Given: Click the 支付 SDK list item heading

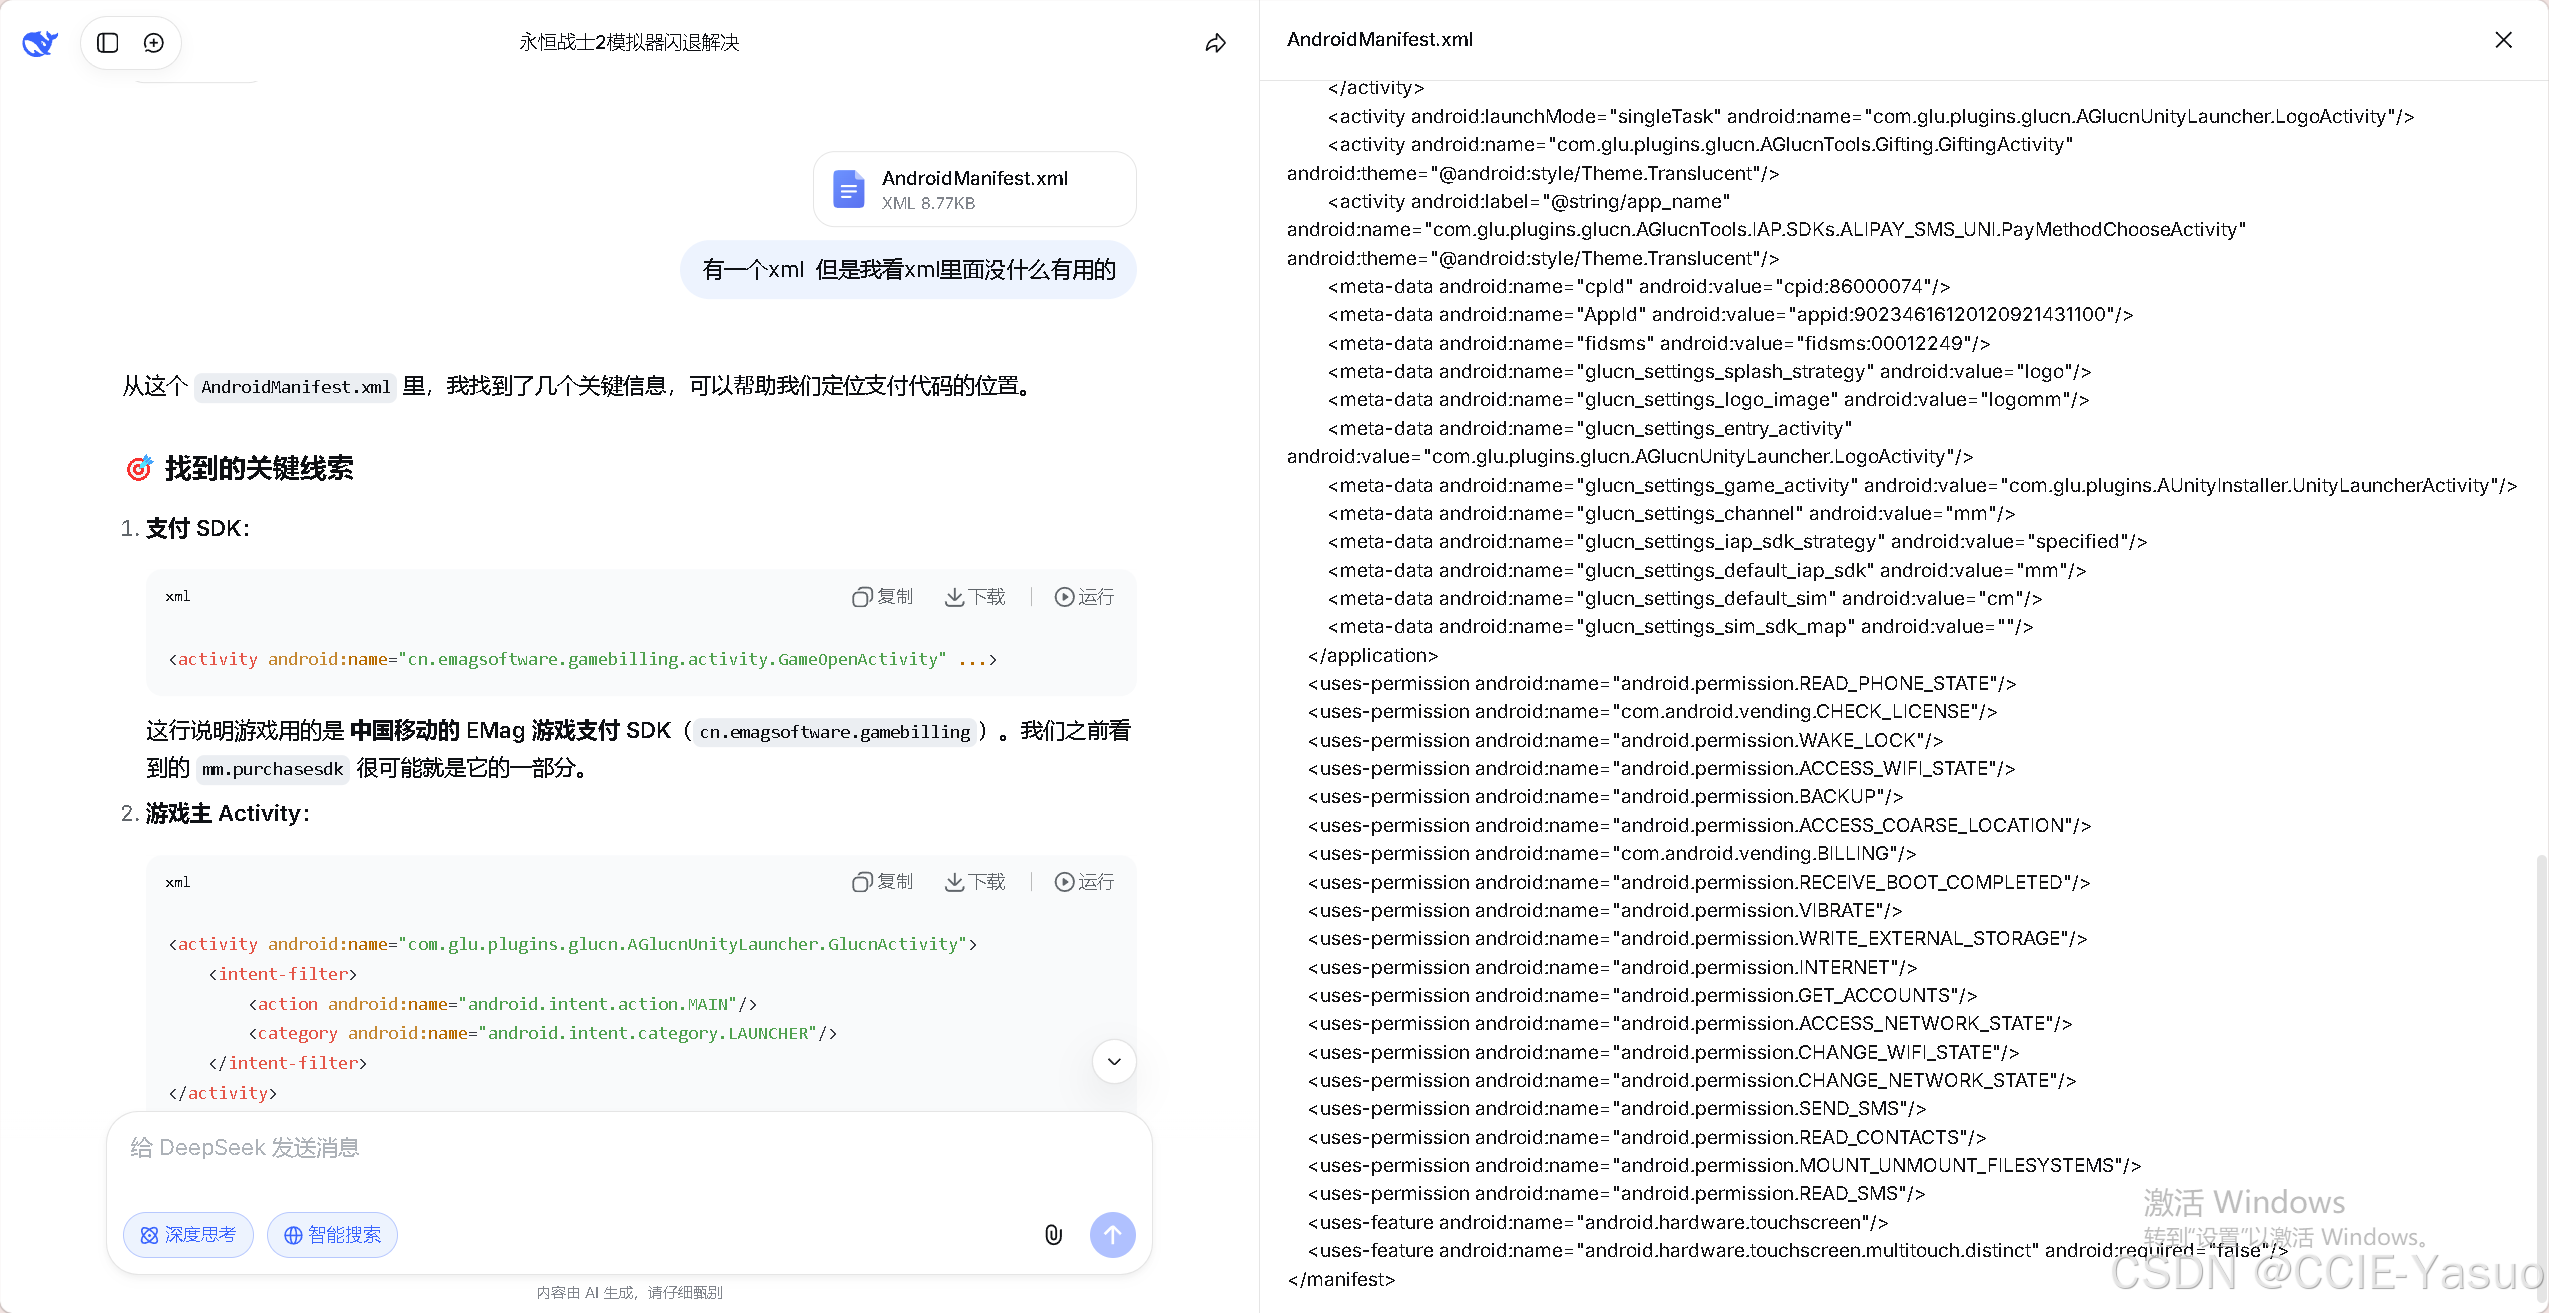Looking at the screenshot, I should pos(198,528).
